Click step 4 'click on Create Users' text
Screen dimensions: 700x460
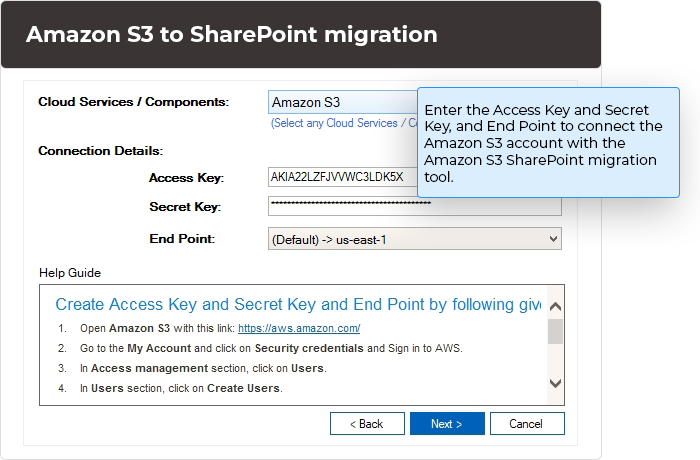181,389
